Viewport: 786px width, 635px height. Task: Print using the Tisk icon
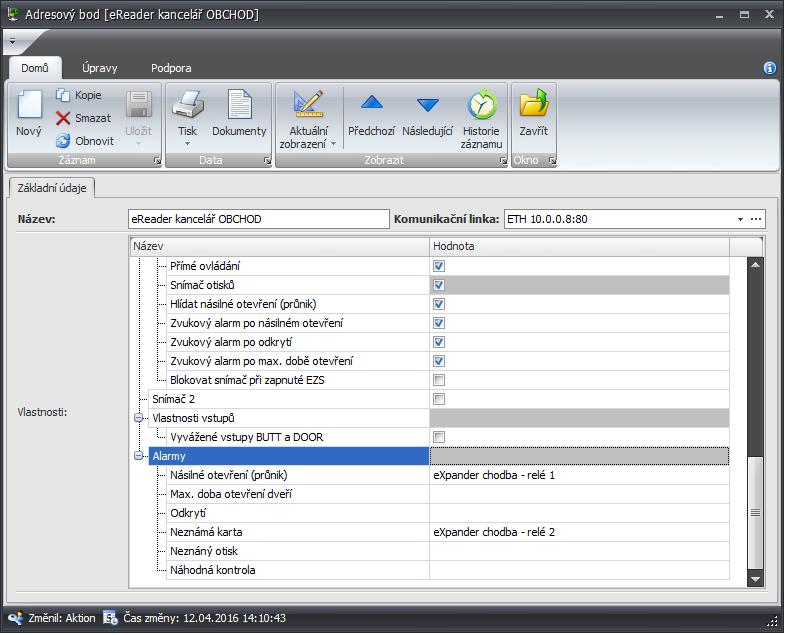pos(188,104)
